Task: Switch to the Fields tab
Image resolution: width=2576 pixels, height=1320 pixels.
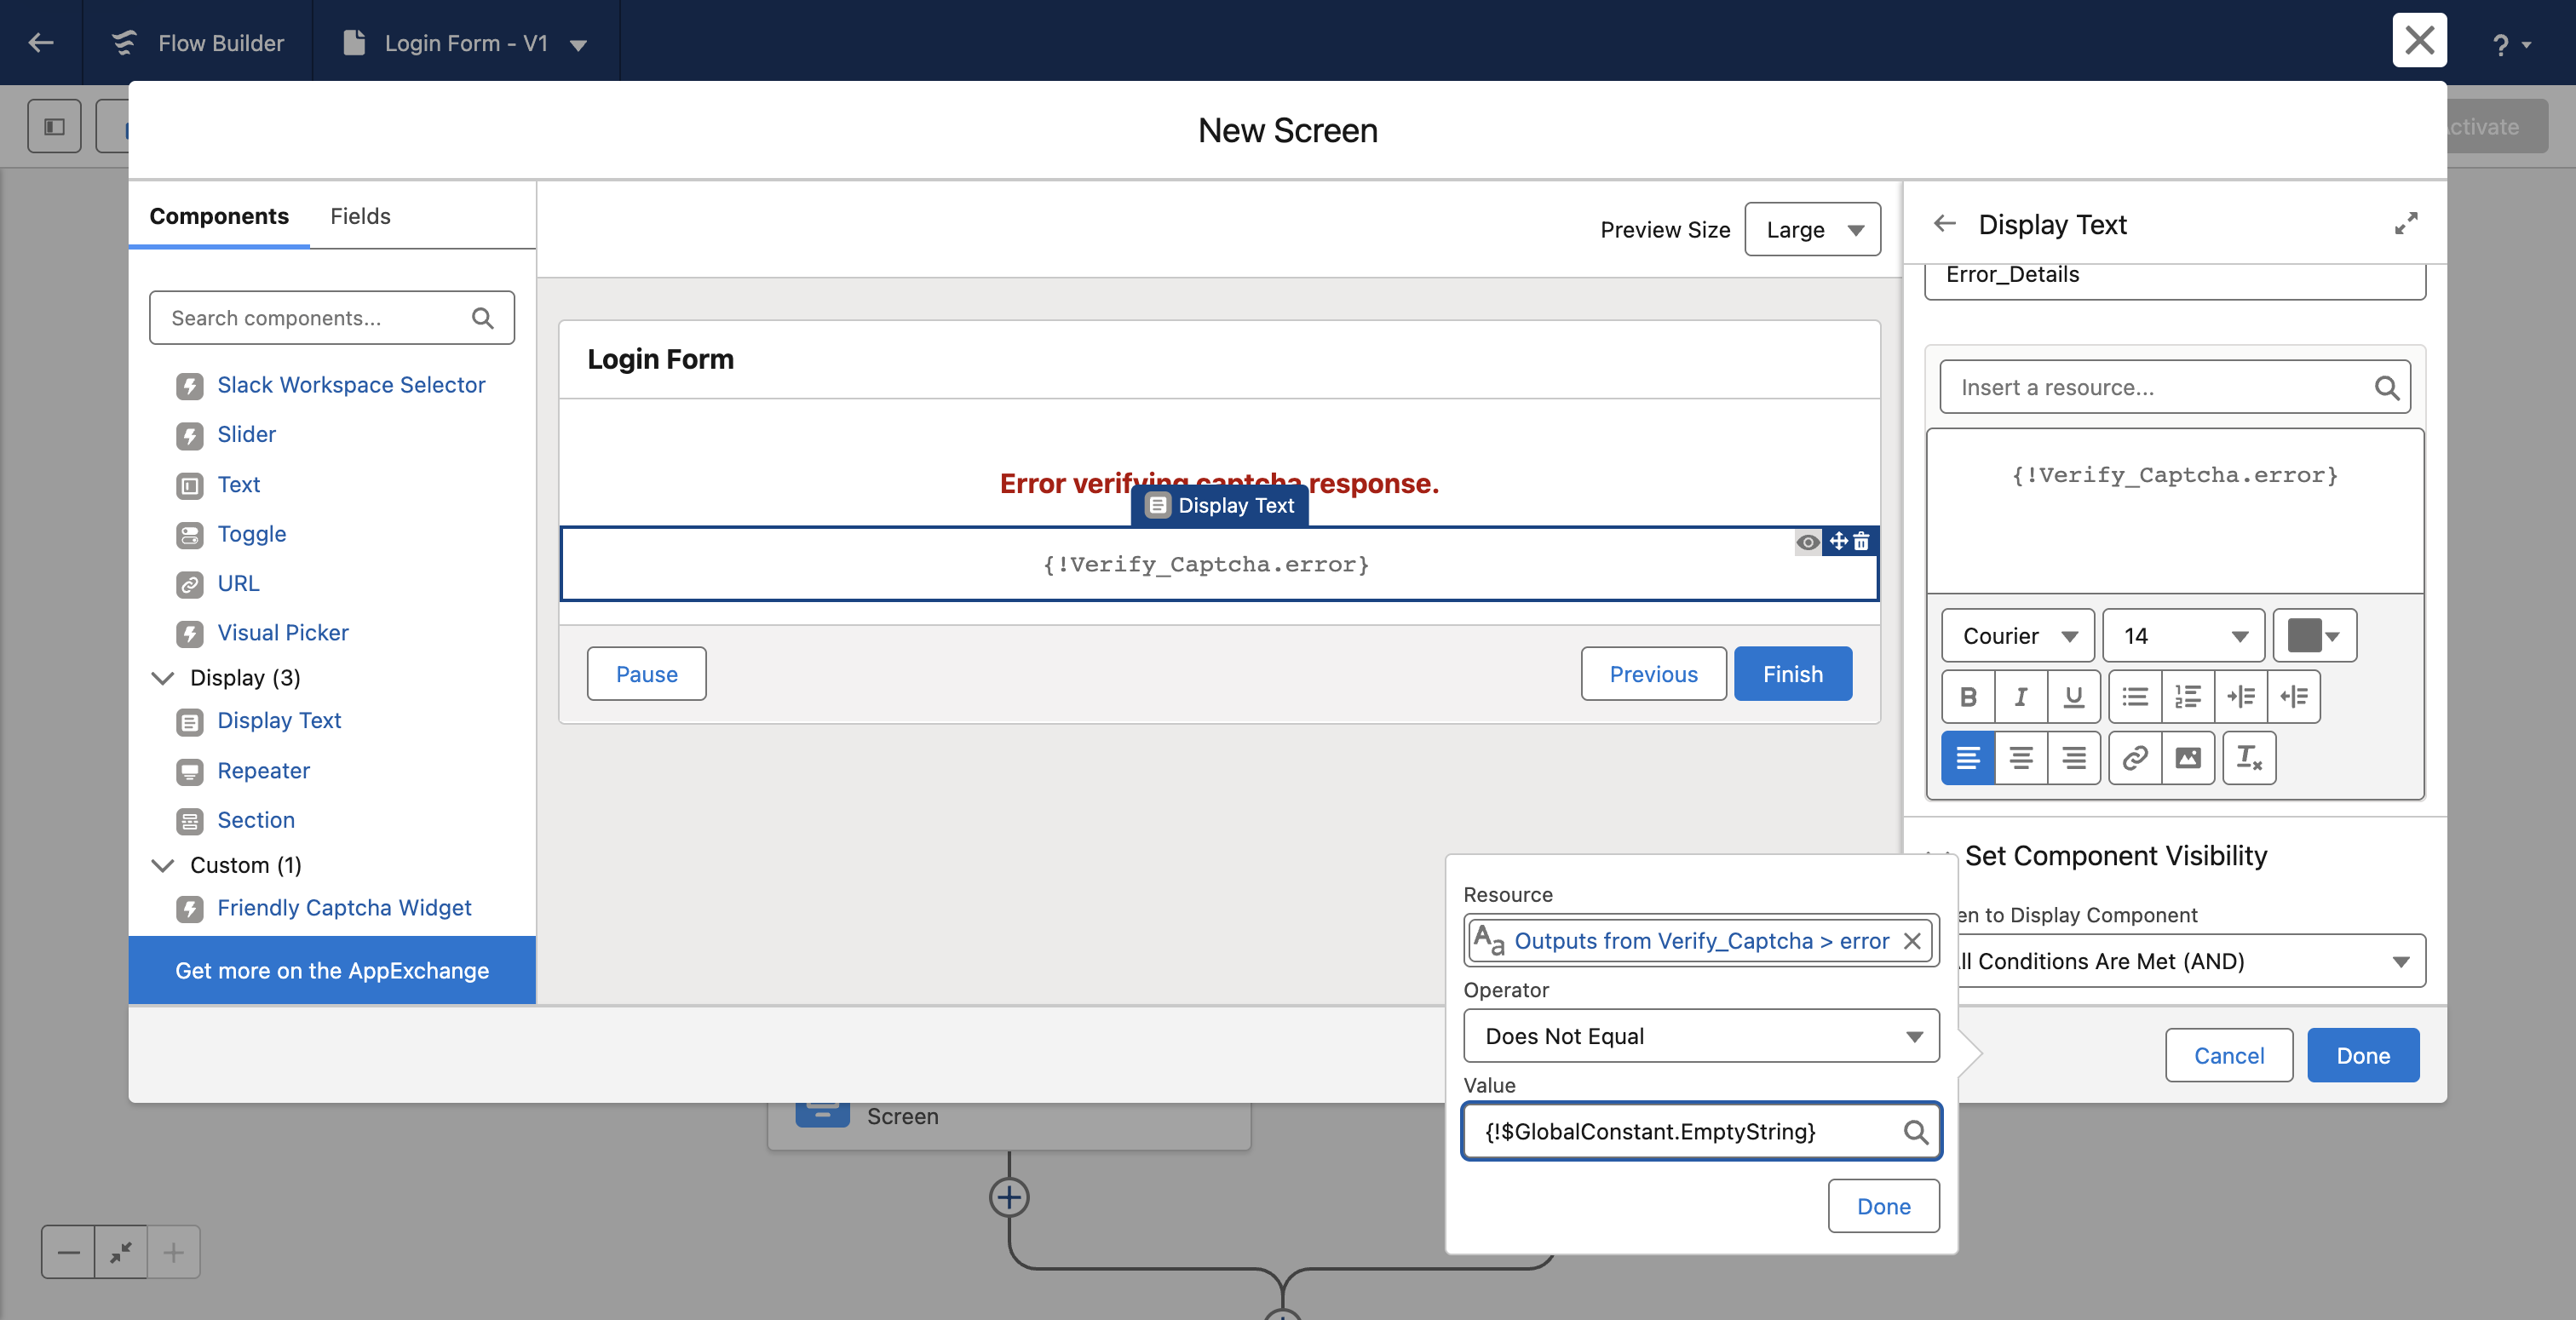Action: click(x=360, y=216)
